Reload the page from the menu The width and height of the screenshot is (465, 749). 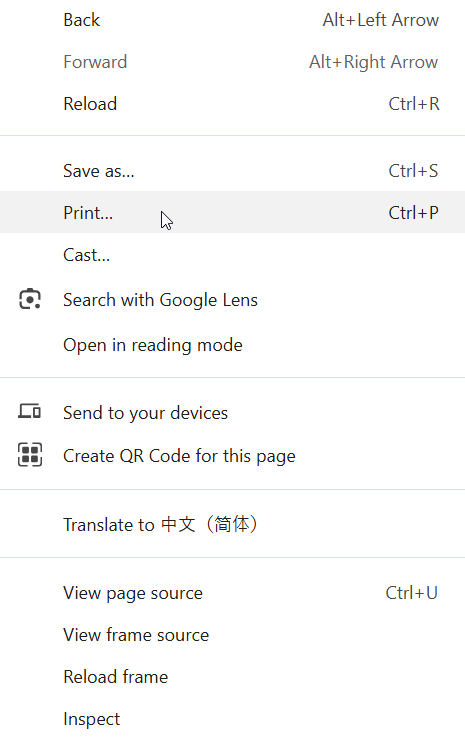[x=232, y=104]
